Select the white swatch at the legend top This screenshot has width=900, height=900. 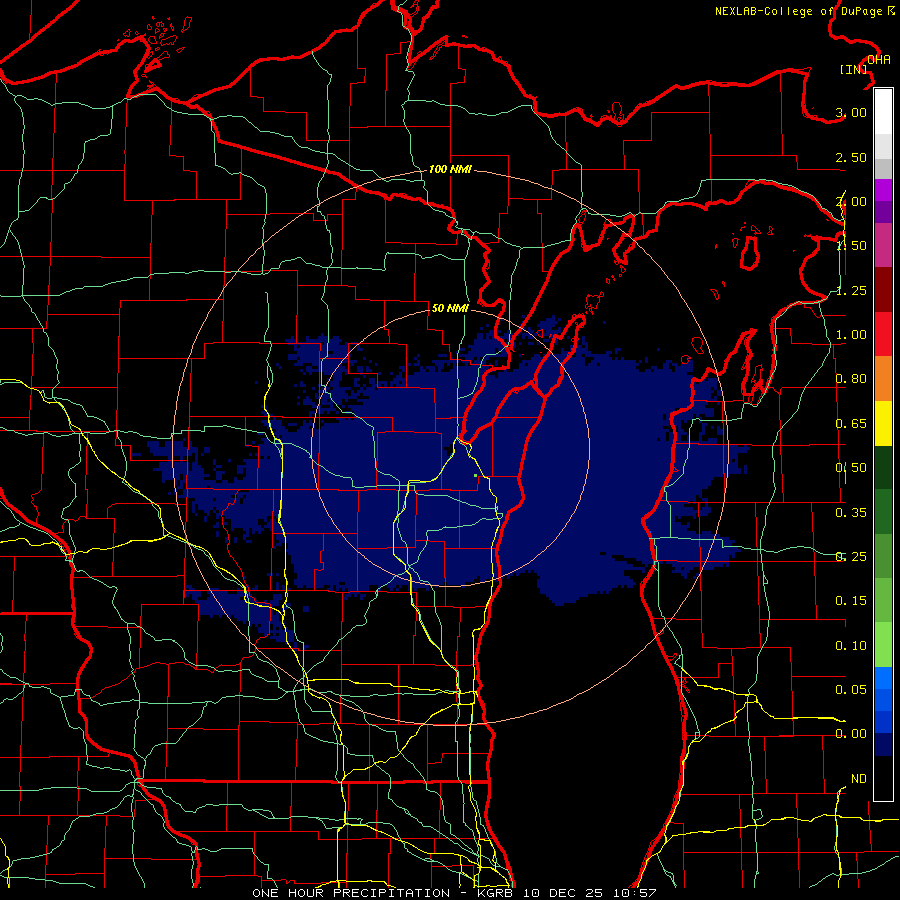point(883,112)
